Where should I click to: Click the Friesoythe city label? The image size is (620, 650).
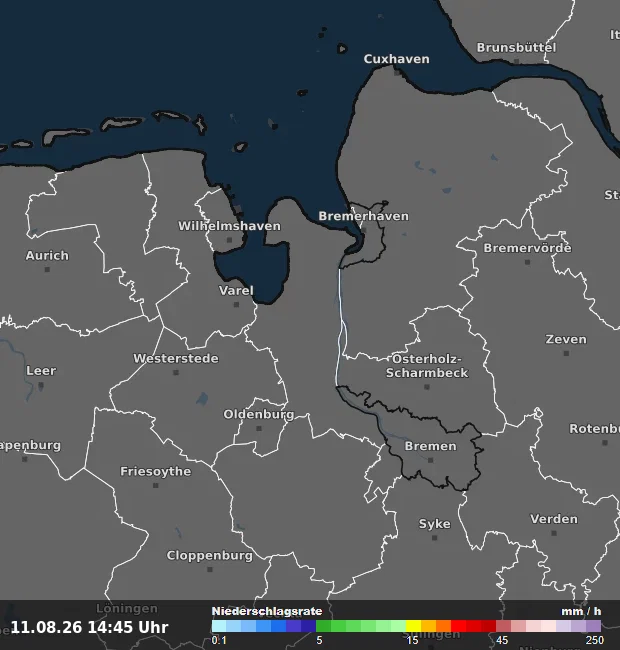coord(155,471)
